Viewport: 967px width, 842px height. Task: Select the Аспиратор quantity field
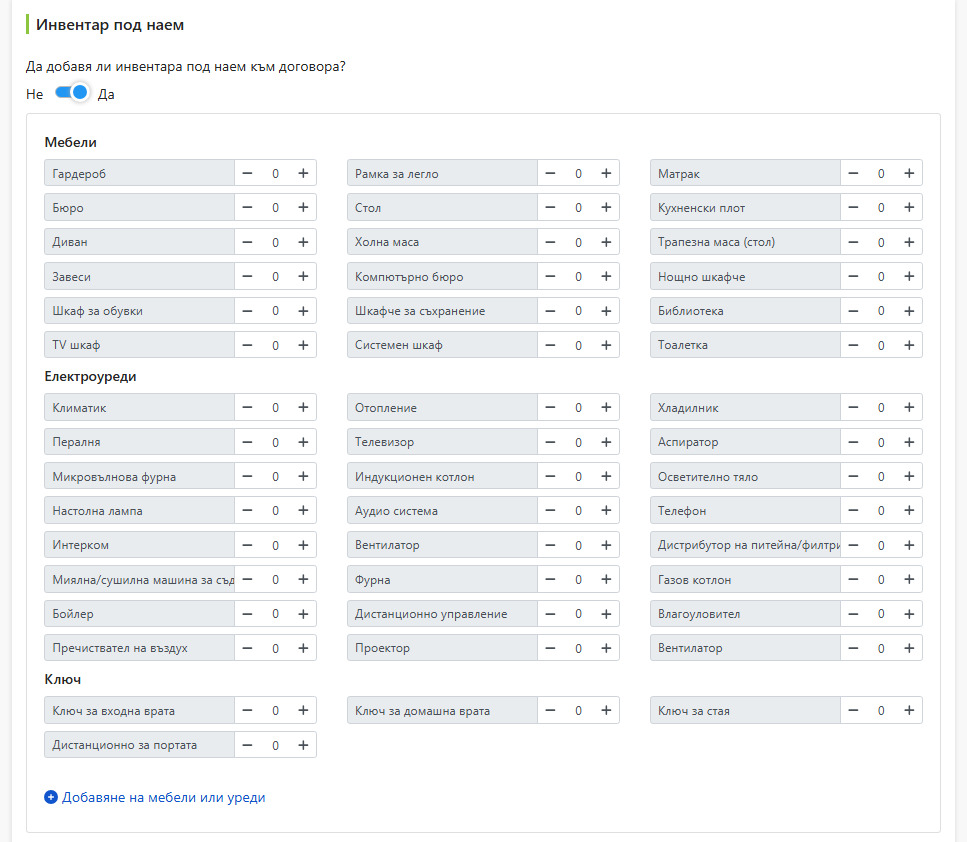click(x=881, y=442)
